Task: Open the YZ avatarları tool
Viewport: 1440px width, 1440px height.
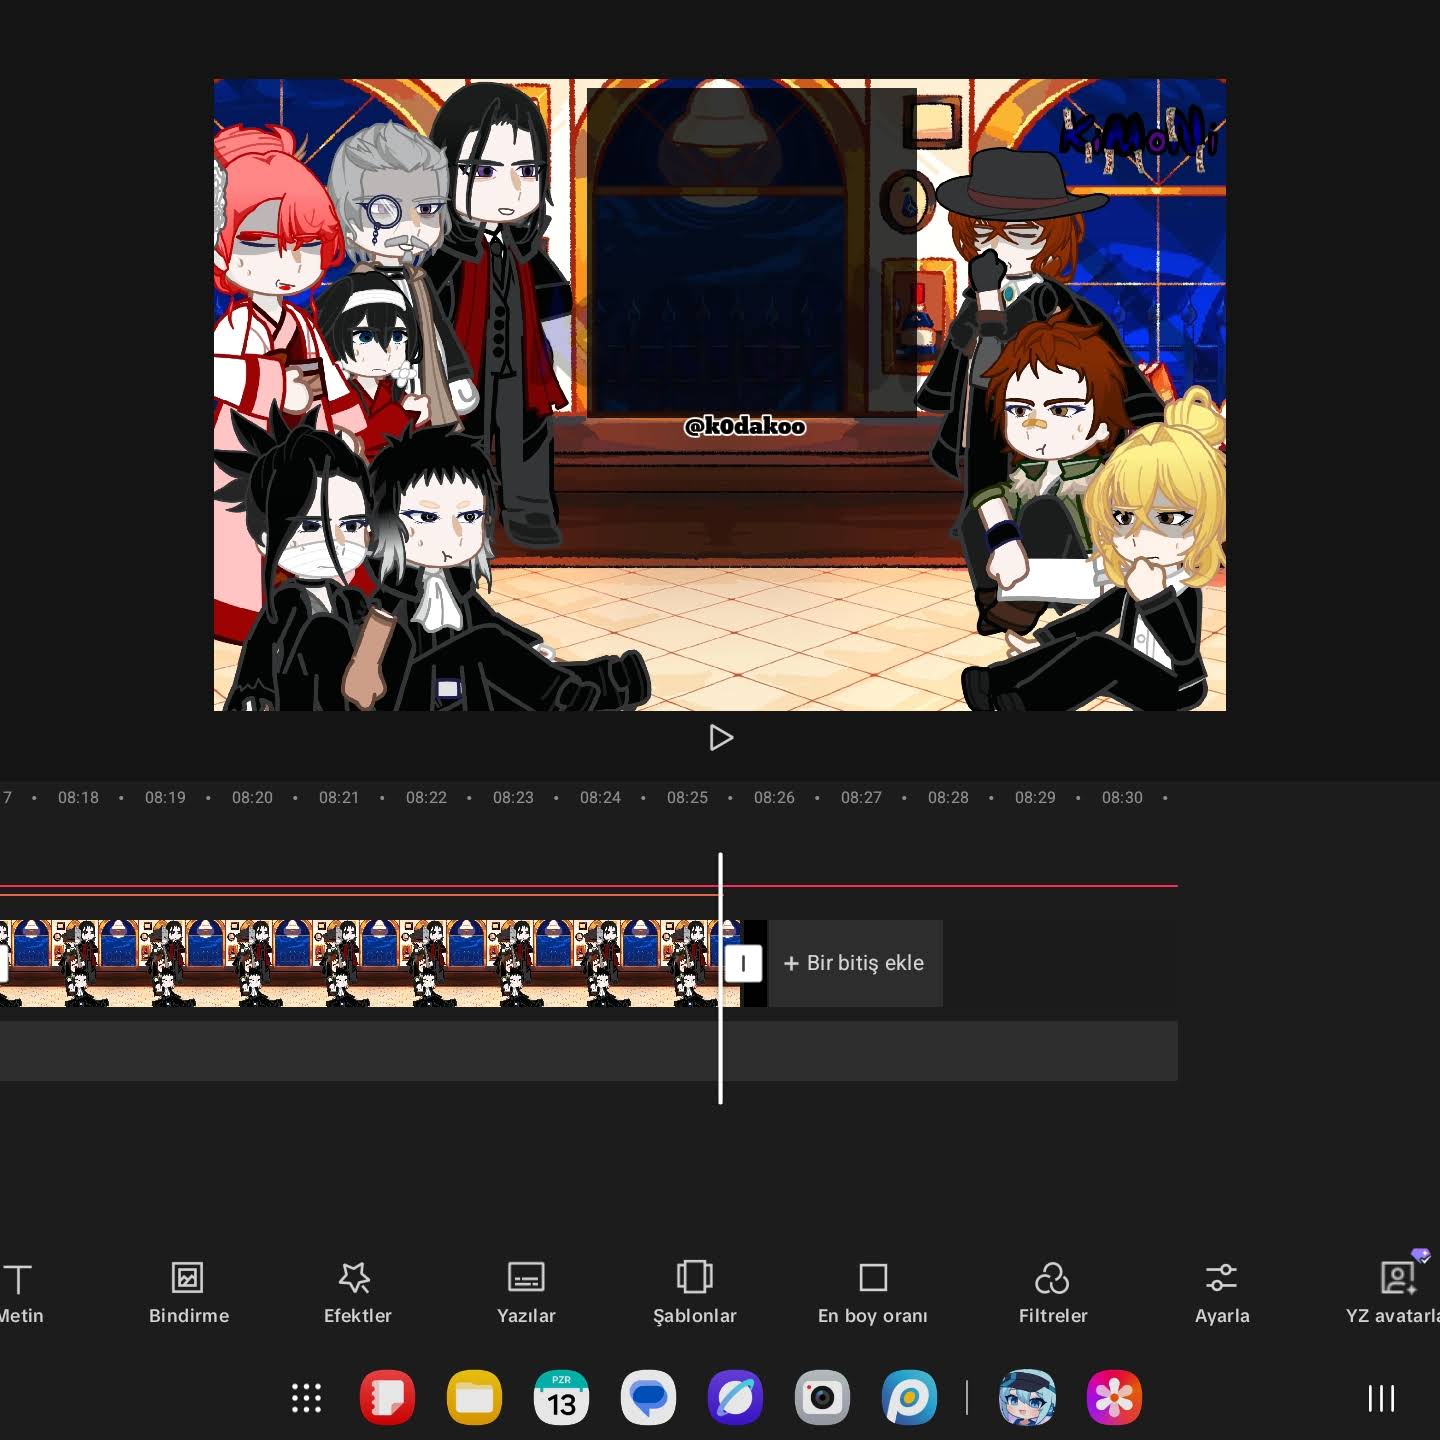Action: point(1397,1293)
